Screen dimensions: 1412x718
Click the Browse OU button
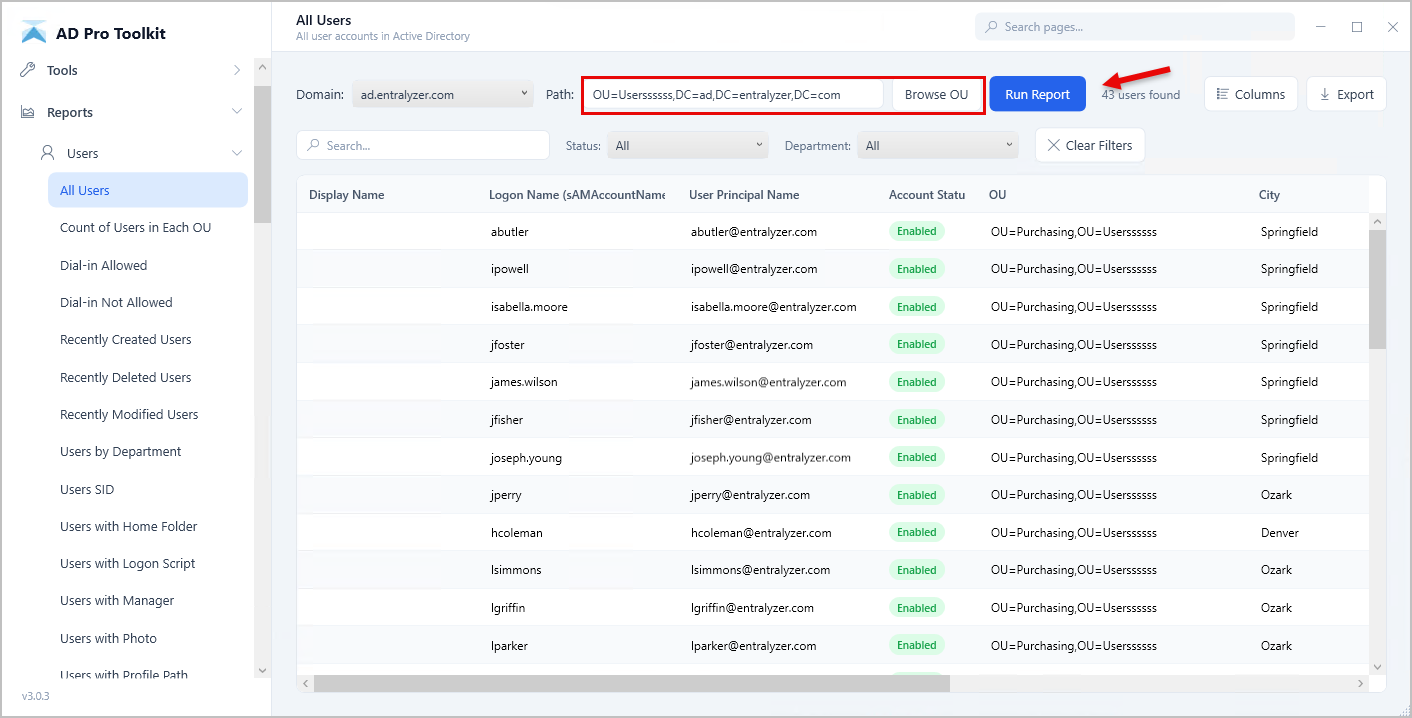coord(936,94)
